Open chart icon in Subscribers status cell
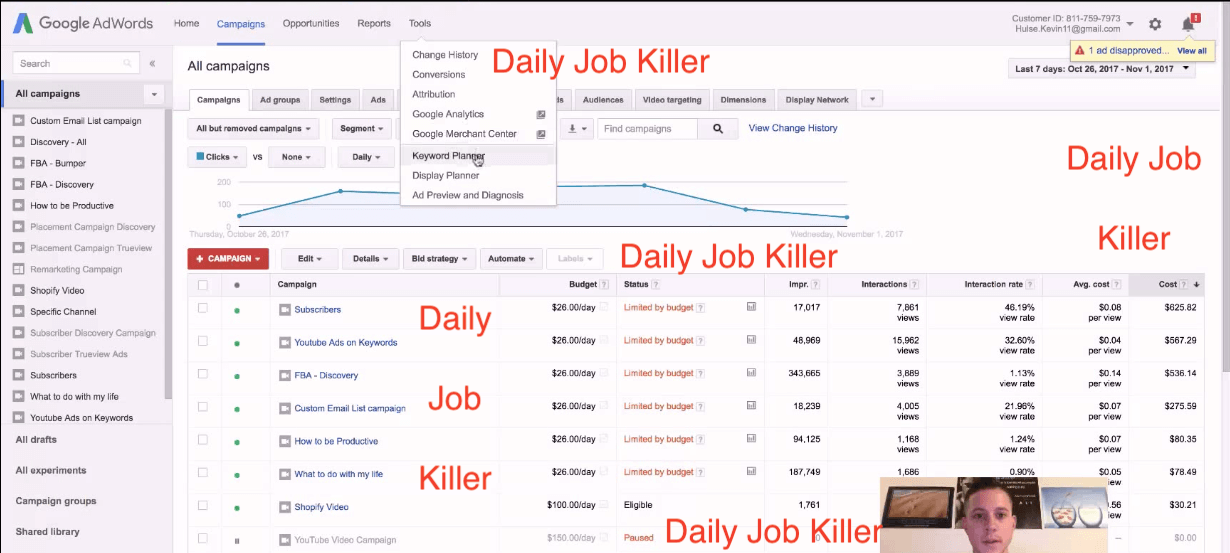Image resolution: width=1230 pixels, height=553 pixels. [751, 308]
